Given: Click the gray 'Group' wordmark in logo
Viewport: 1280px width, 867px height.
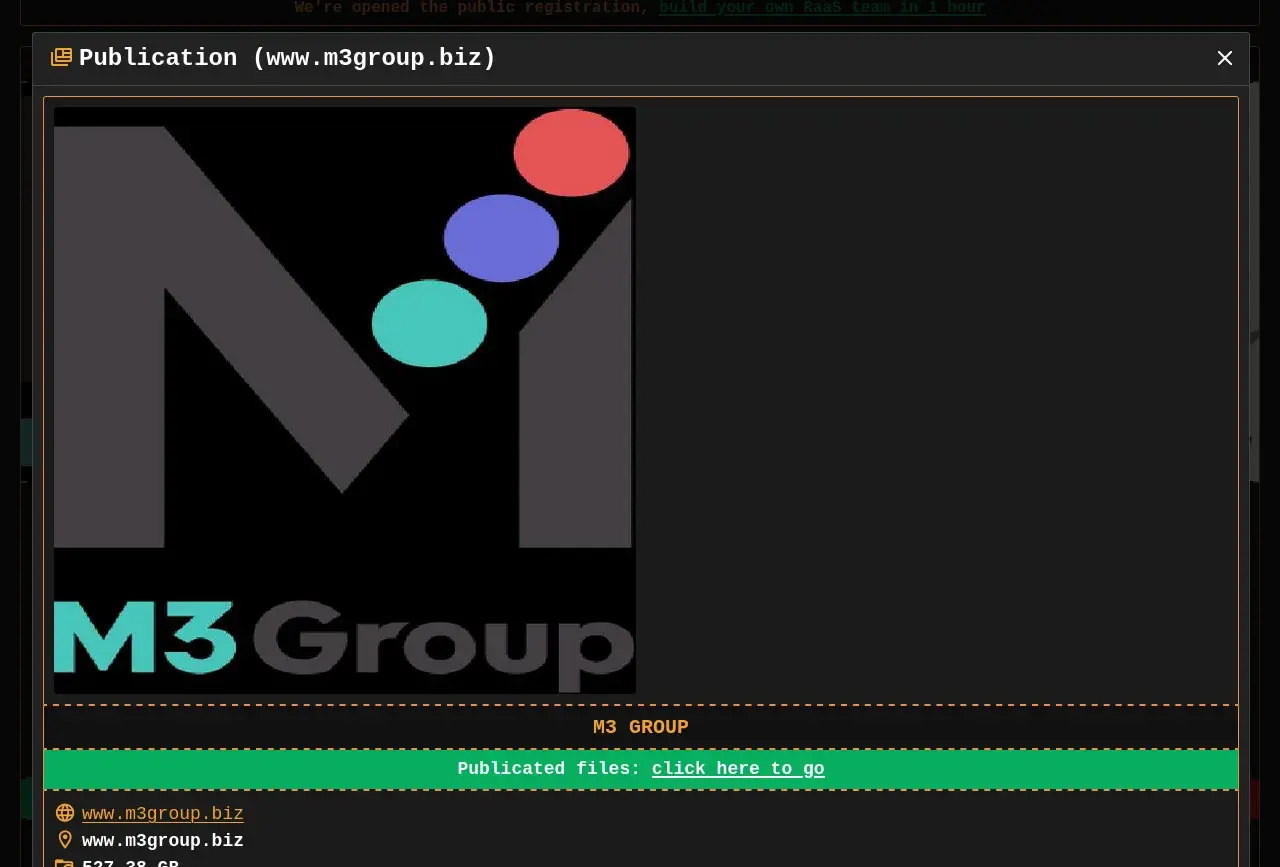Looking at the screenshot, I should pos(443,642).
